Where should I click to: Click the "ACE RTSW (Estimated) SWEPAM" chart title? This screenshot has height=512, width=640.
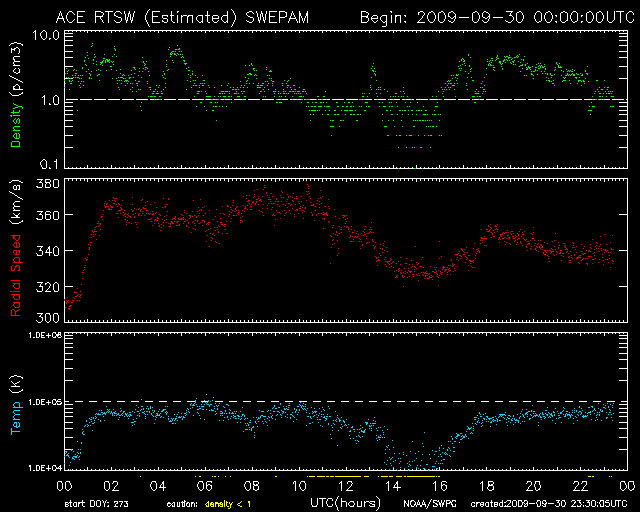[x=182, y=18]
